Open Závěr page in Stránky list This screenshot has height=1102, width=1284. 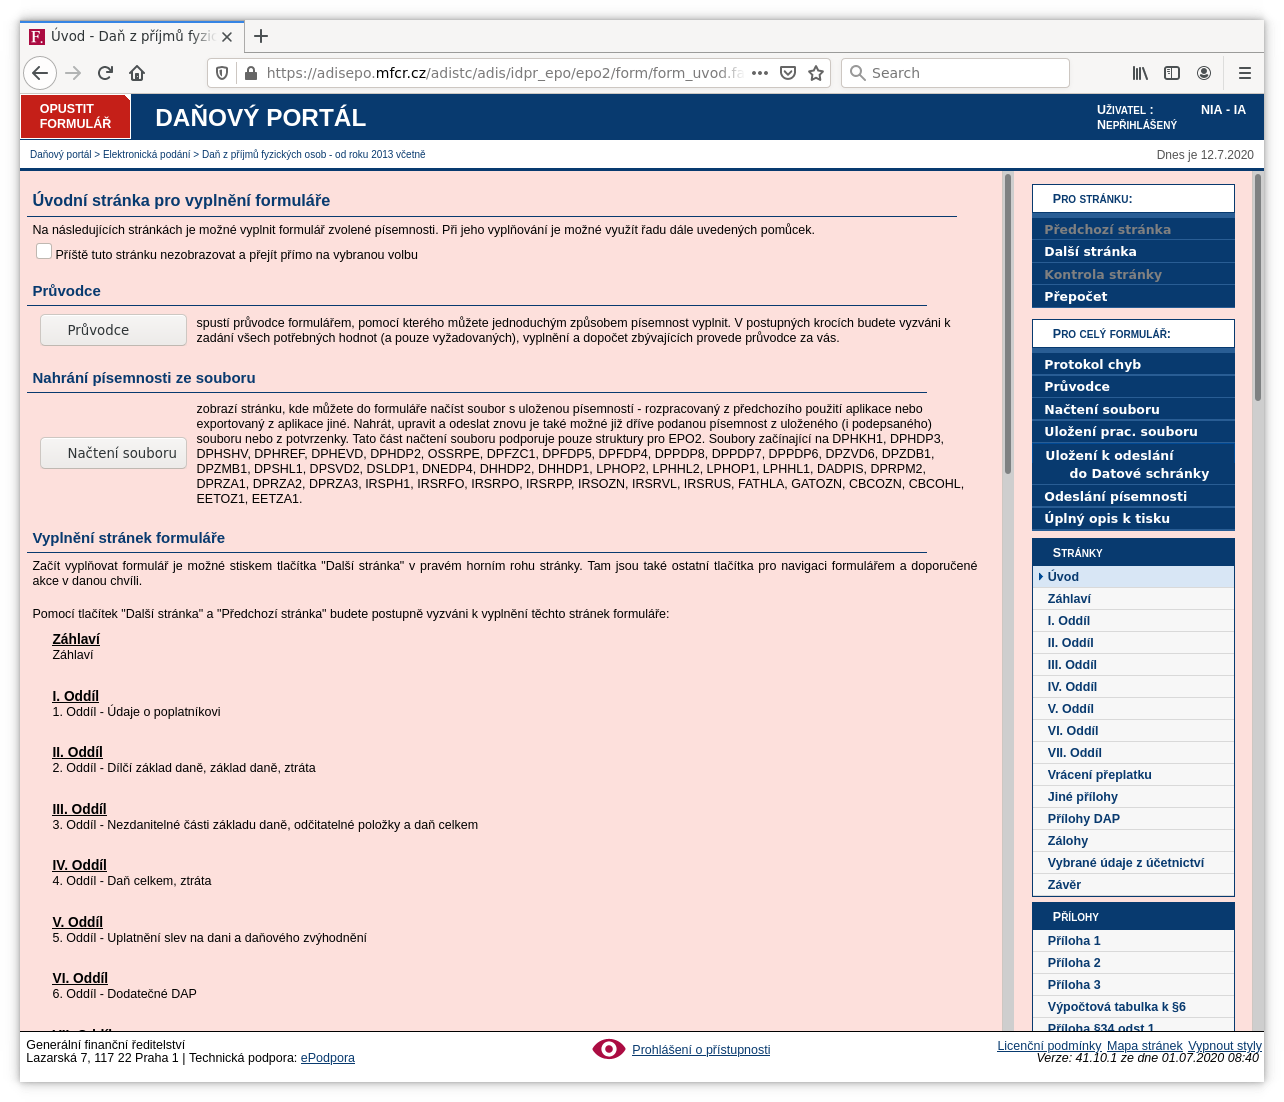[1133, 885]
